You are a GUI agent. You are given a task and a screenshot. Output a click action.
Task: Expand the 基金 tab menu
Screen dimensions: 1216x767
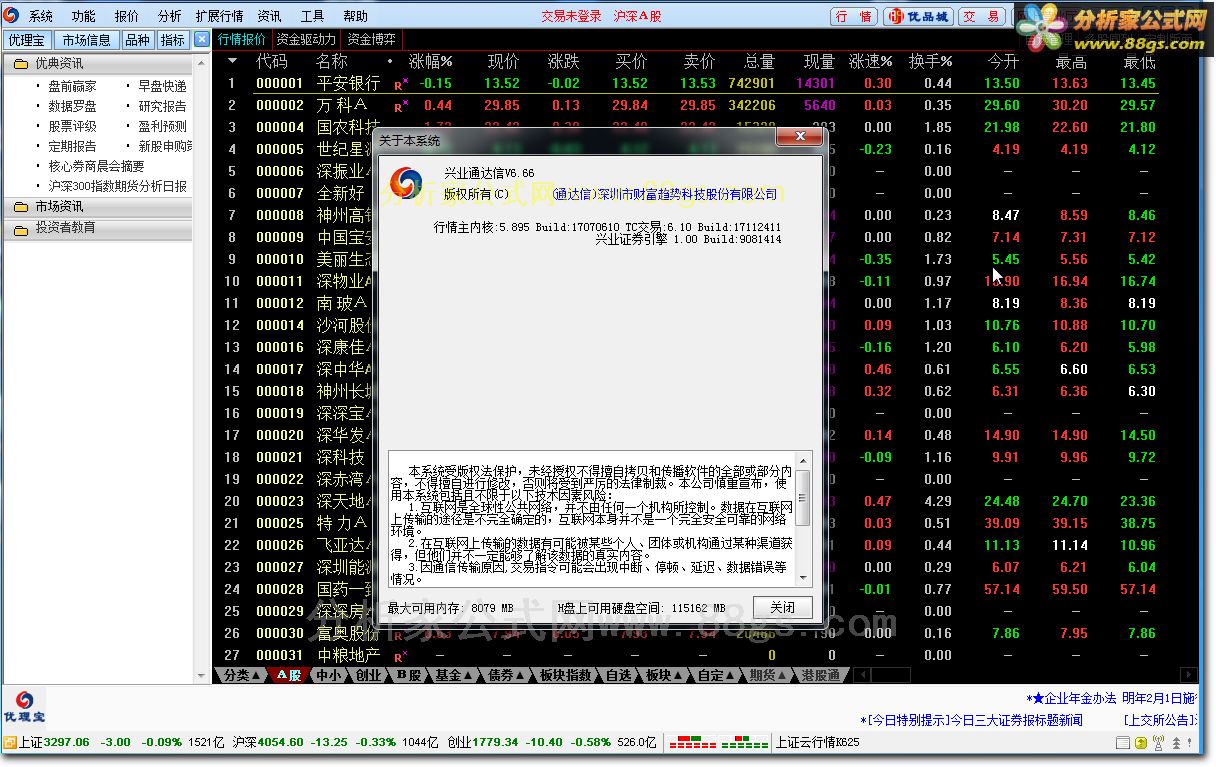click(x=452, y=675)
